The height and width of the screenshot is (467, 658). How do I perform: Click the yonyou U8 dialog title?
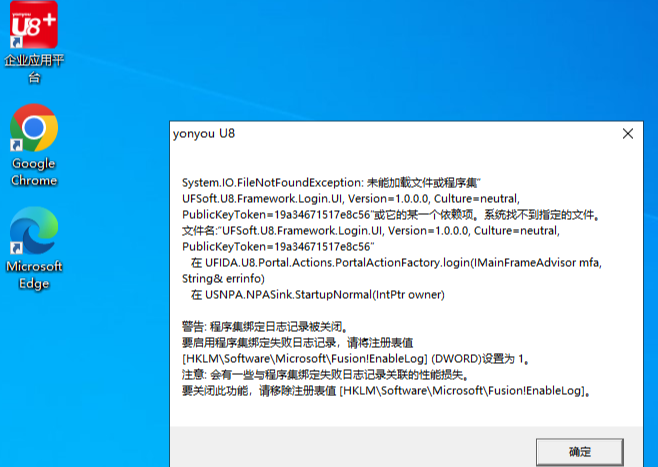point(204,133)
